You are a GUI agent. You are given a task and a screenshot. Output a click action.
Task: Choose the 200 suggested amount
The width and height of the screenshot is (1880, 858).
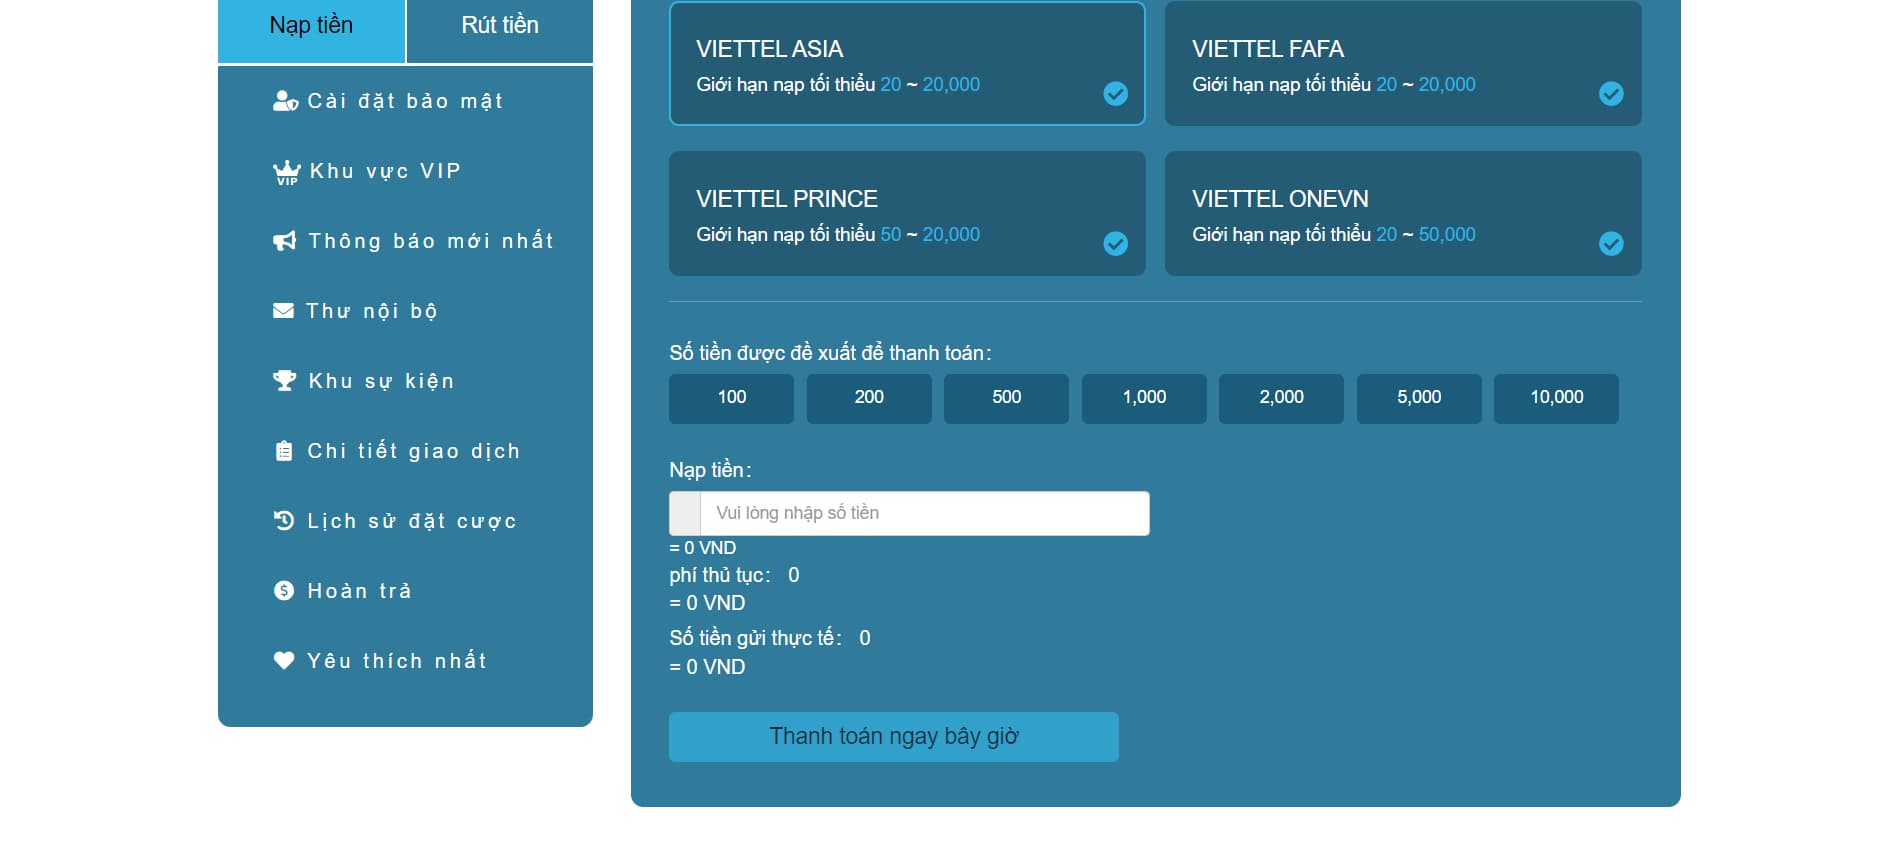pos(869,398)
